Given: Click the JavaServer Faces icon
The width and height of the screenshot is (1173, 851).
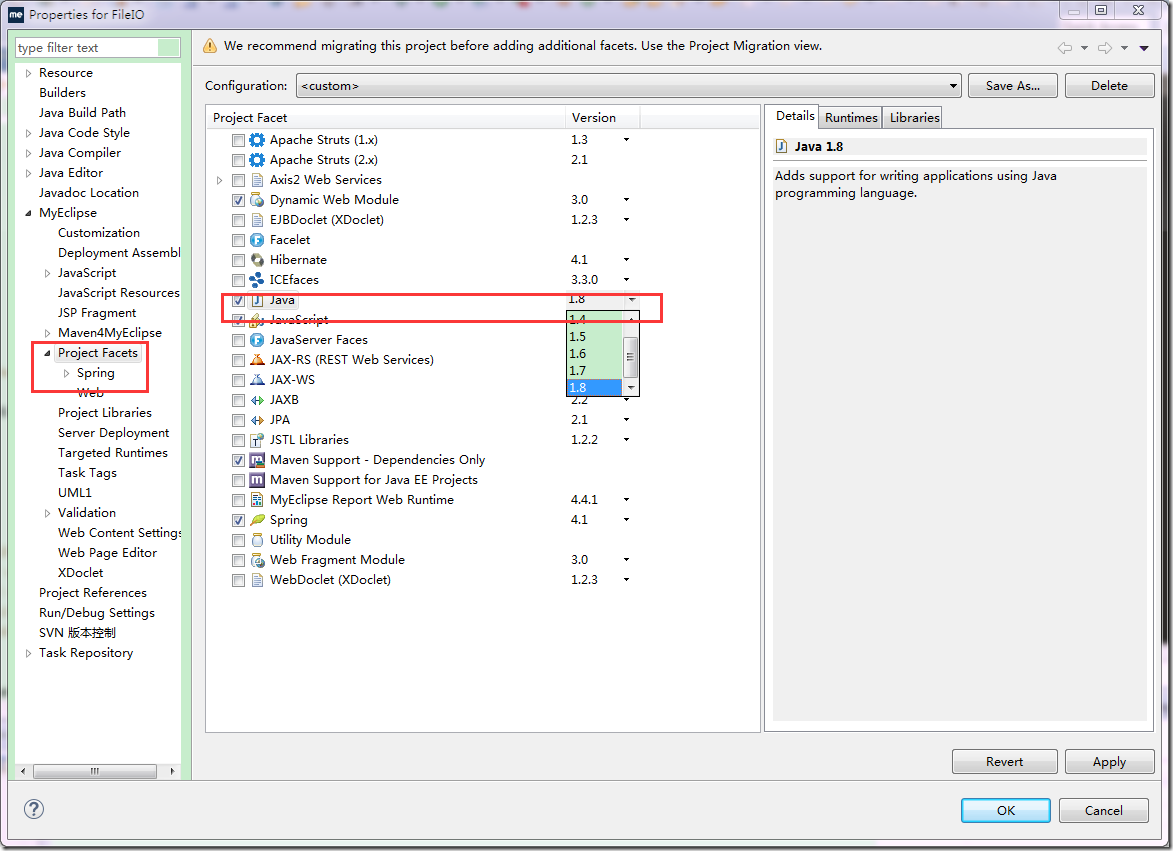Looking at the screenshot, I should coord(257,340).
